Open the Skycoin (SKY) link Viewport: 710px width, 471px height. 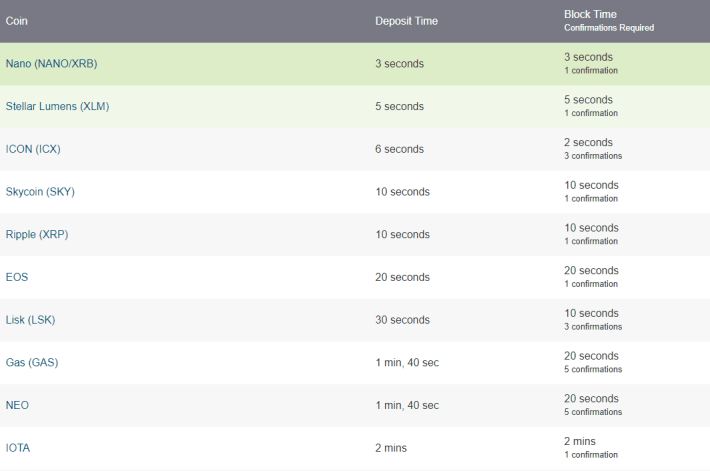pos(40,192)
